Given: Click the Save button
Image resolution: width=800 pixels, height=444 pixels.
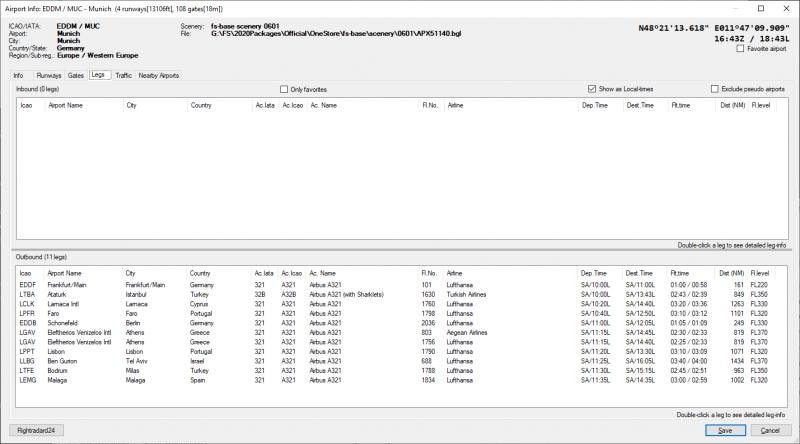Looking at the screenshot, I should pyautogui.click(x=725, y=430).
